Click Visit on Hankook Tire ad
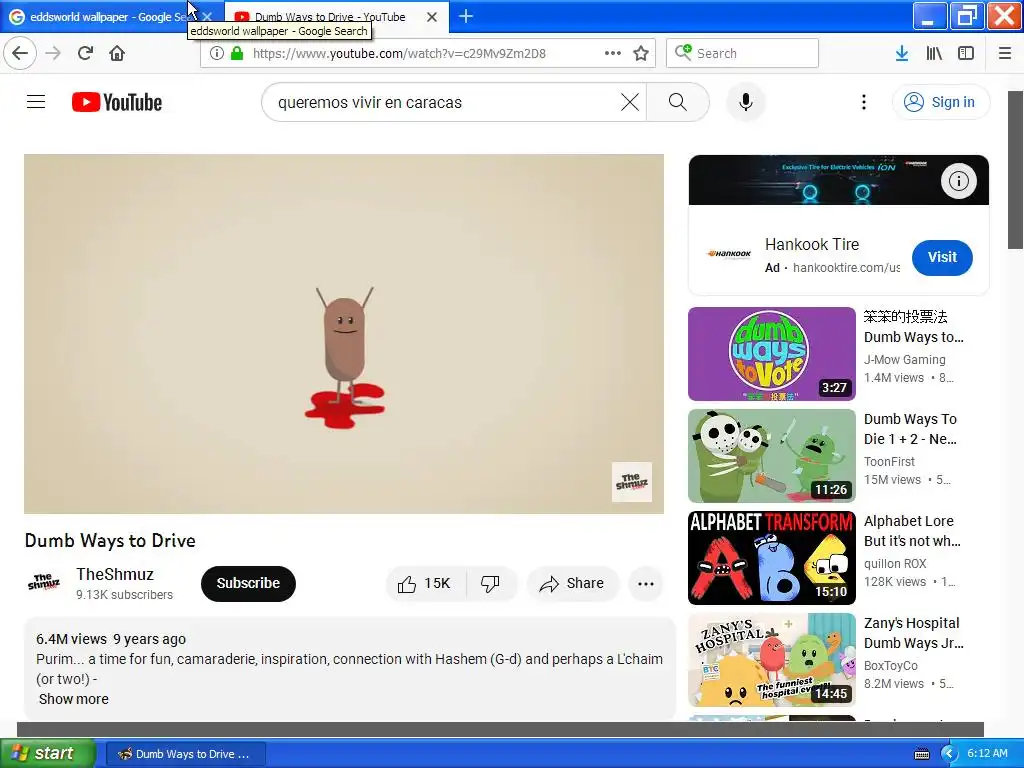This screenshot has height=768, width=1024. (x=942, y=257)
